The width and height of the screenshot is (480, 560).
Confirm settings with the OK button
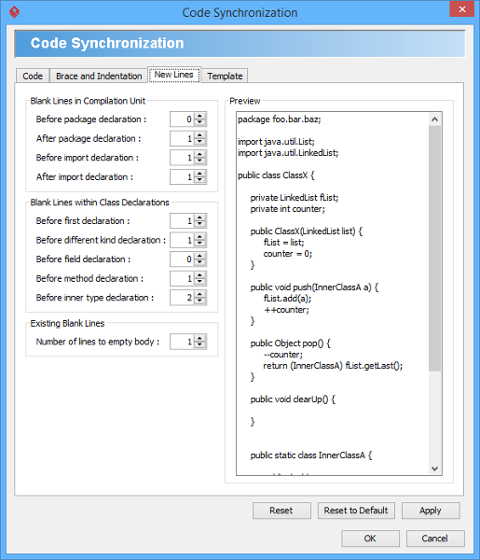(x=370, y=538)
